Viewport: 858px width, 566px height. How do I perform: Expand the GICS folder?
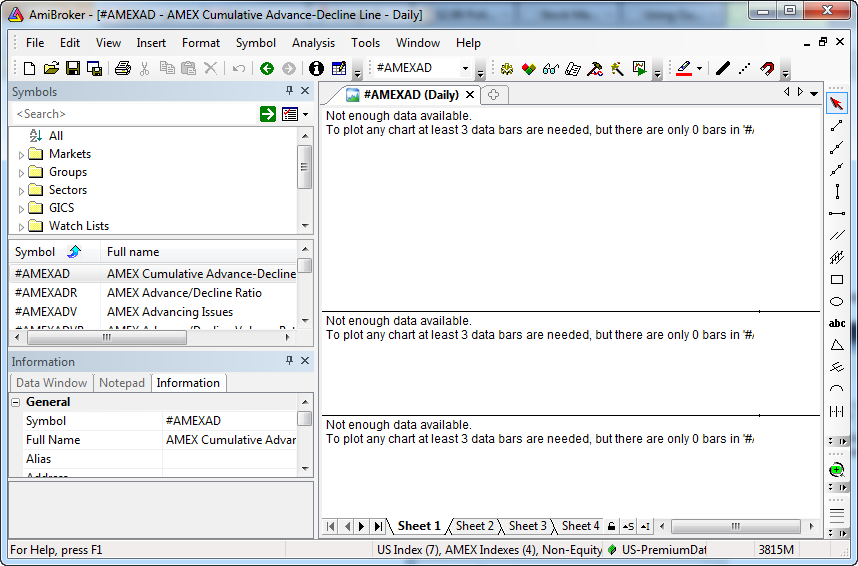click(21, 209)
